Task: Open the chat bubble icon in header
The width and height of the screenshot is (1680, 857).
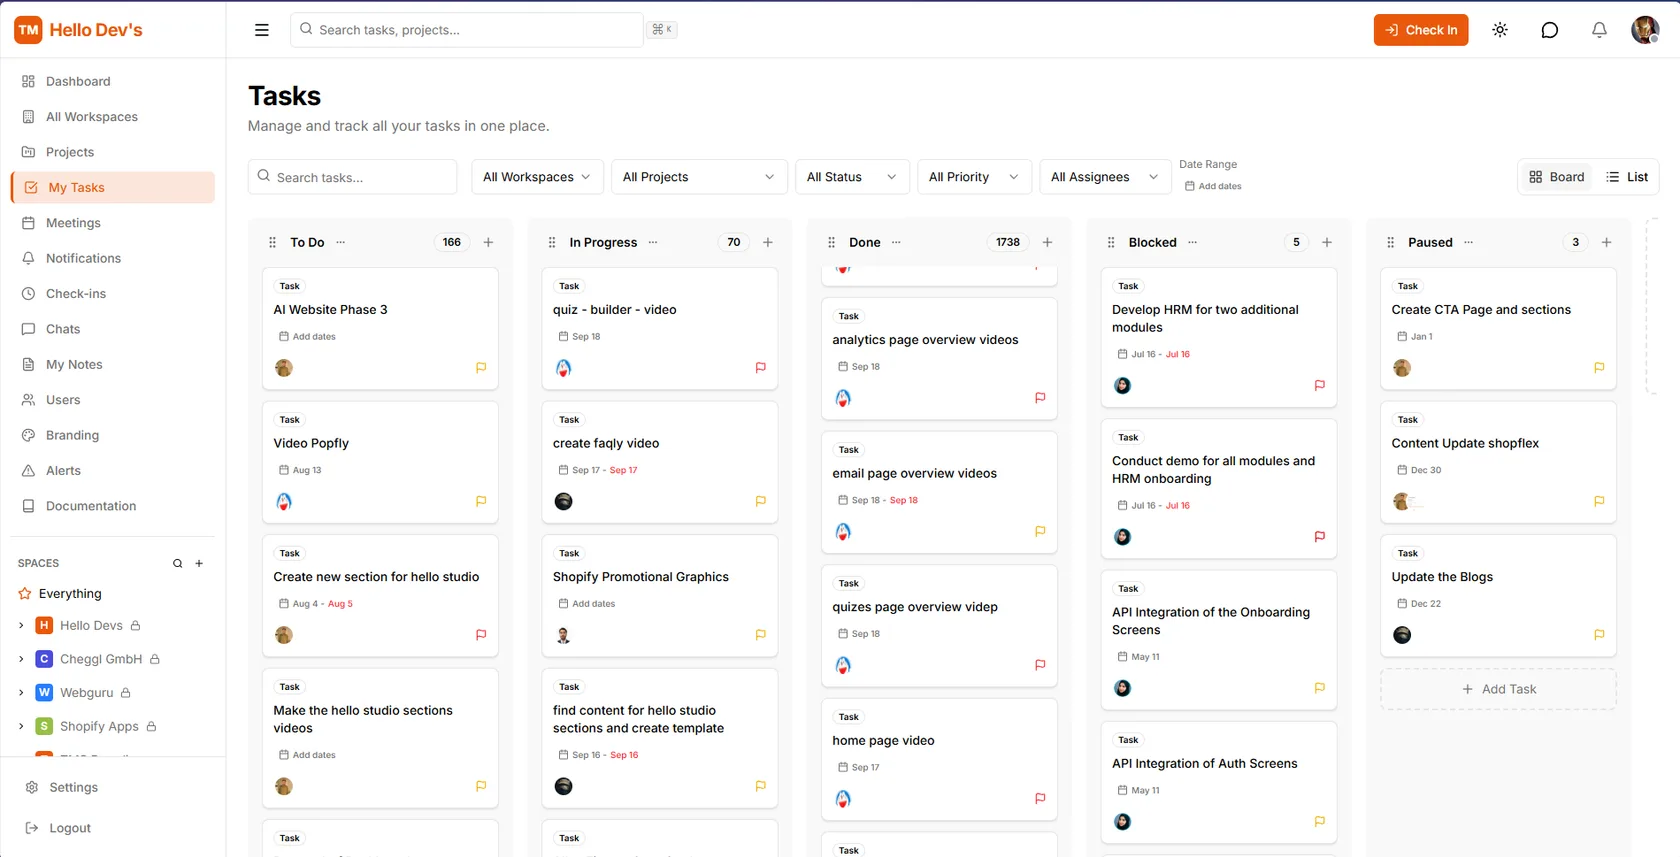Action: click(1550, 30)
